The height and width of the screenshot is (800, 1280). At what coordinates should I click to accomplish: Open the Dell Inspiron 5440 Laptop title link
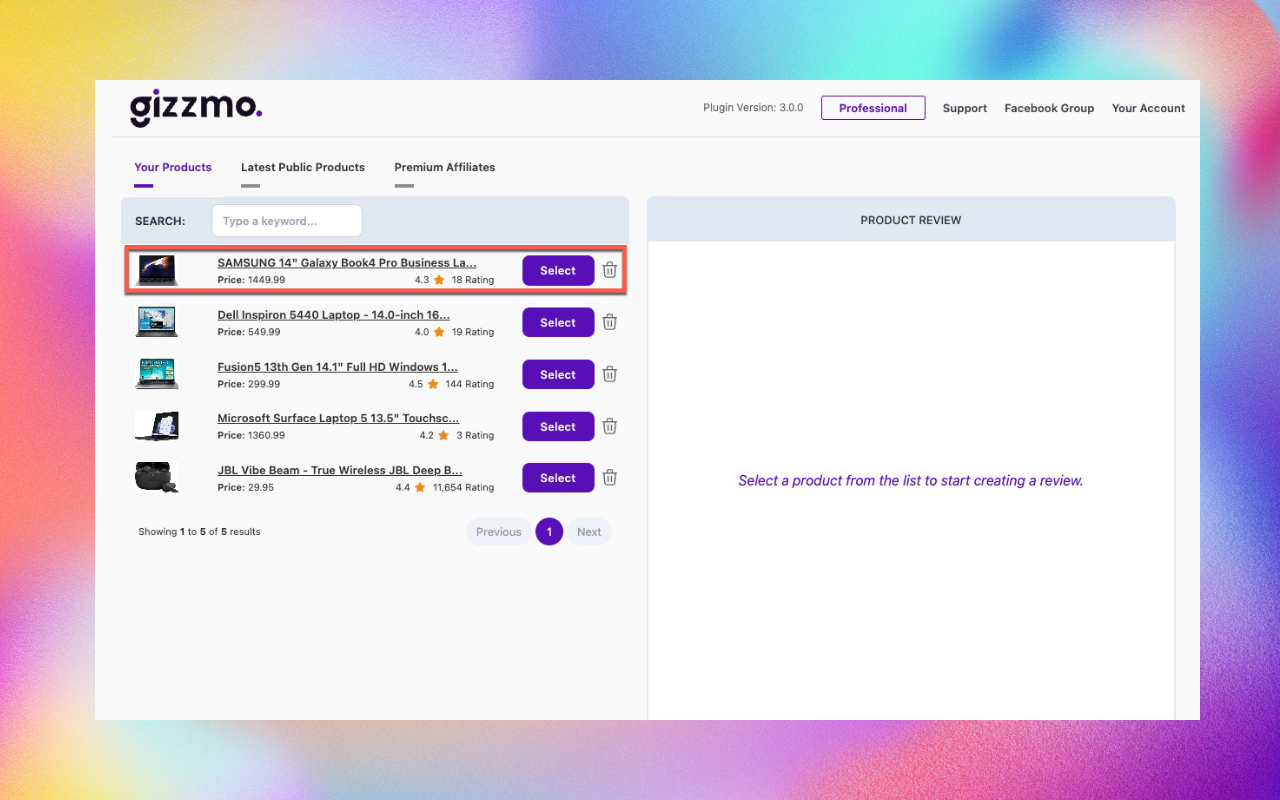click(x=334, y=315)
